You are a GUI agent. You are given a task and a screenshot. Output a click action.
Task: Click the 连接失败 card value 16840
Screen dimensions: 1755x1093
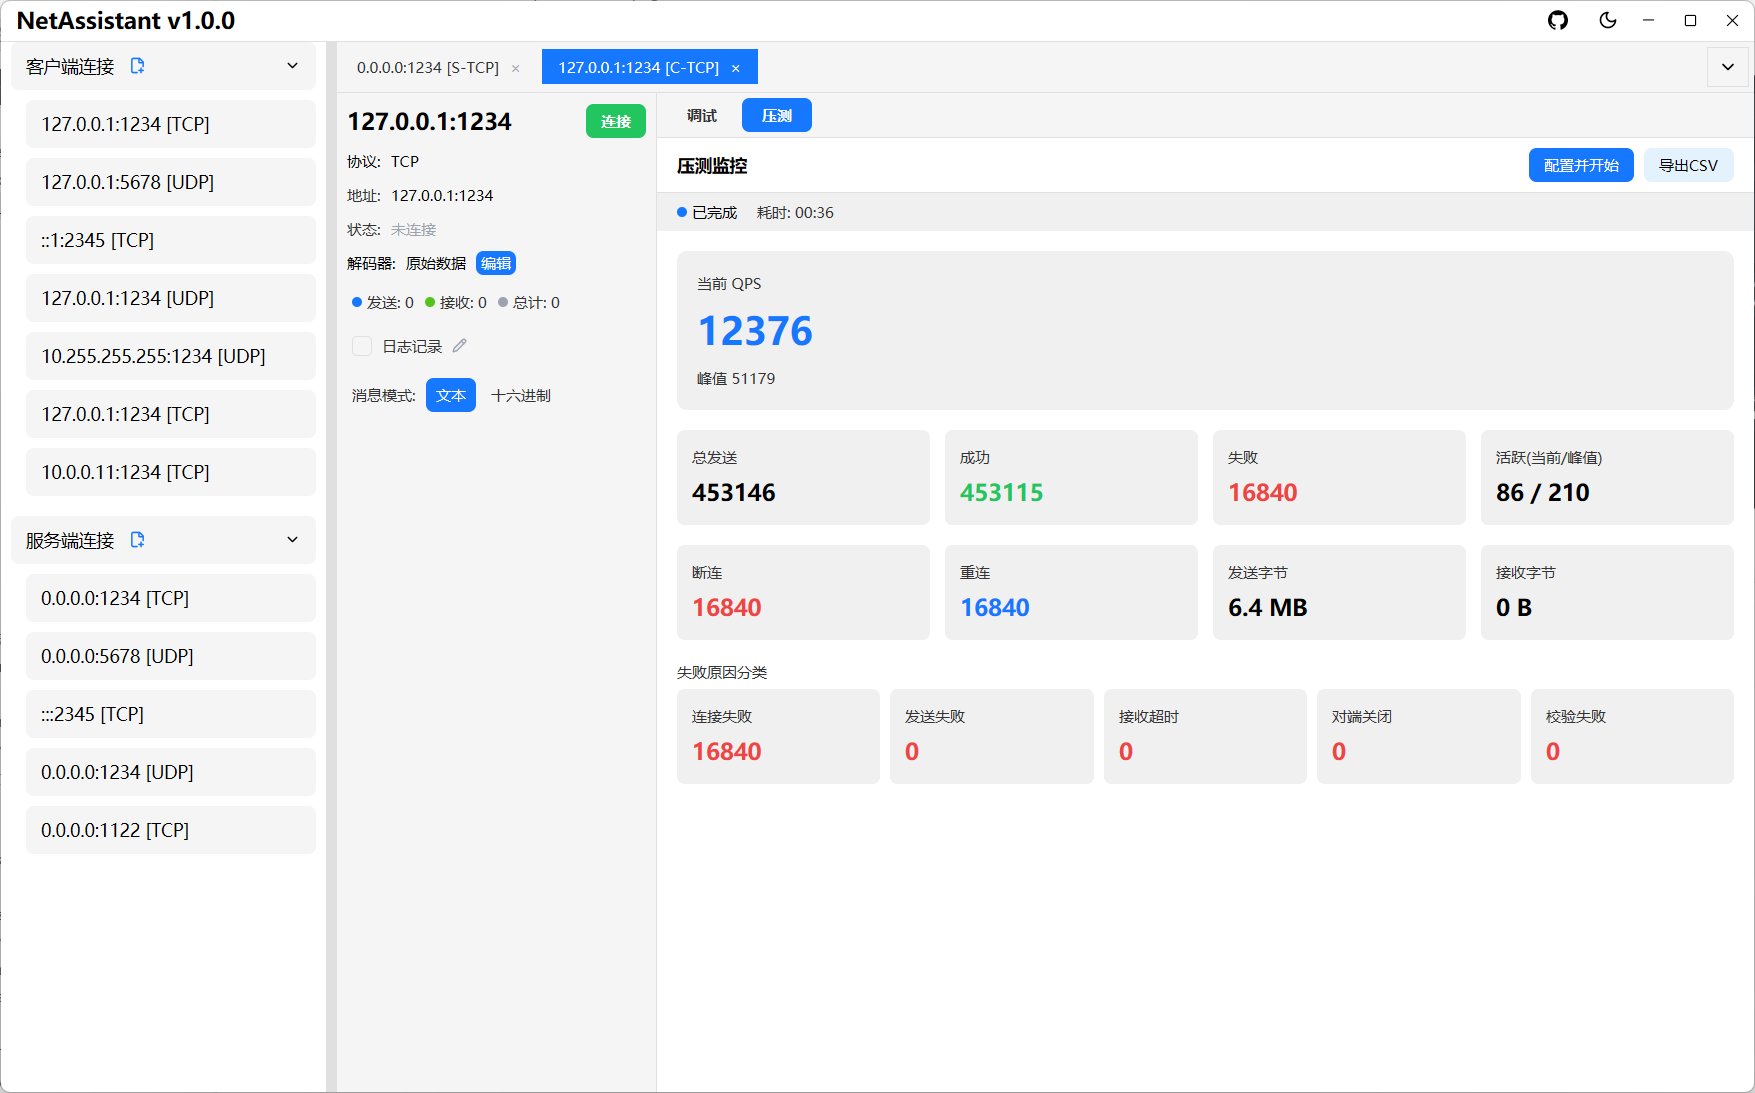(727, 751)
